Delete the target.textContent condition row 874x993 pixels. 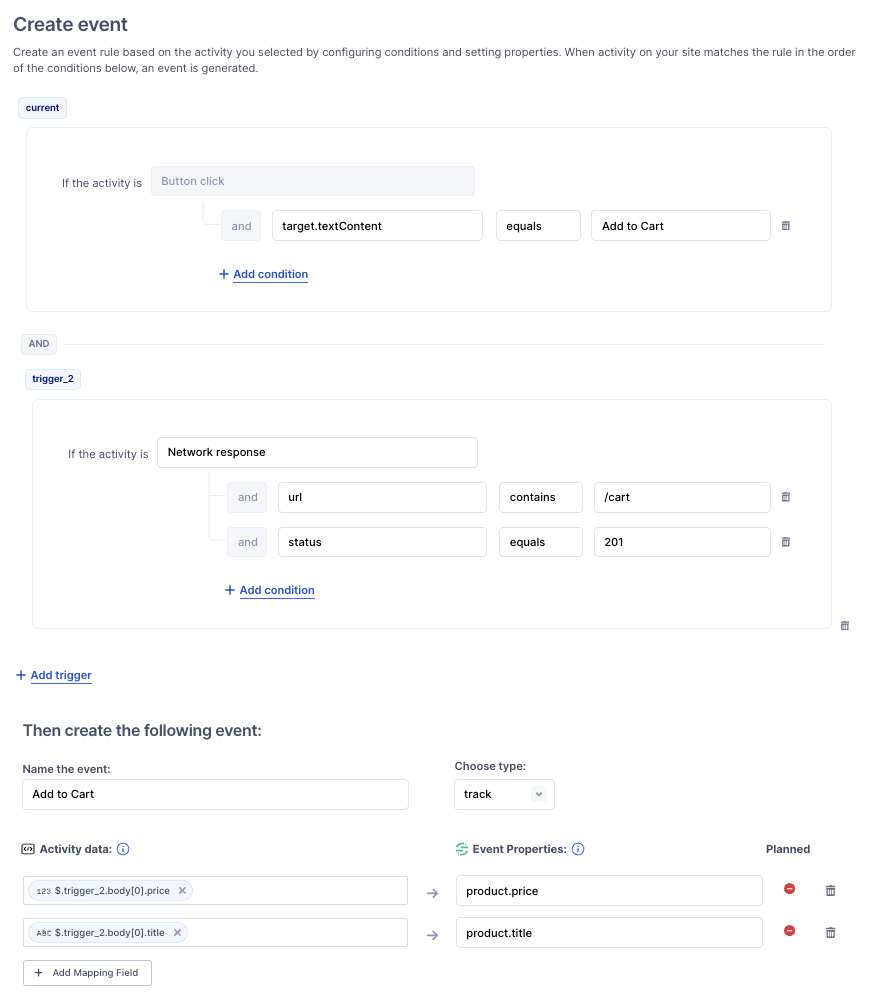pos(785,225)
